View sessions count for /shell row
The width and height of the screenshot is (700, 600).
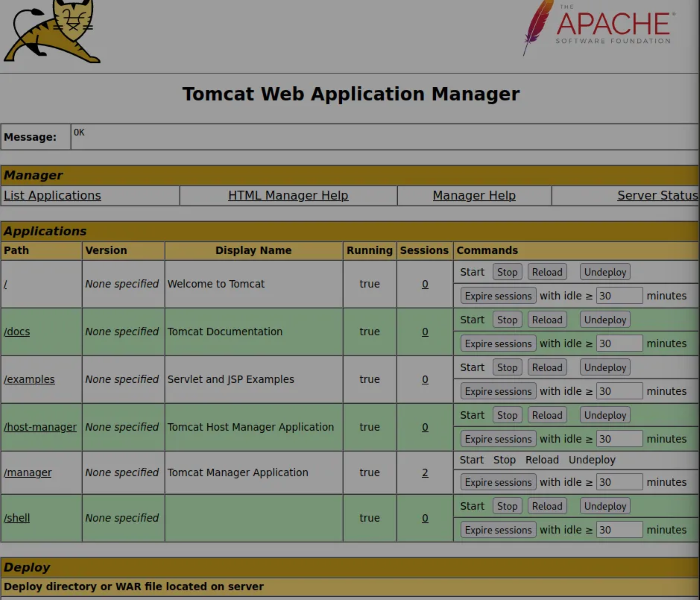click(x=425, y=518)
